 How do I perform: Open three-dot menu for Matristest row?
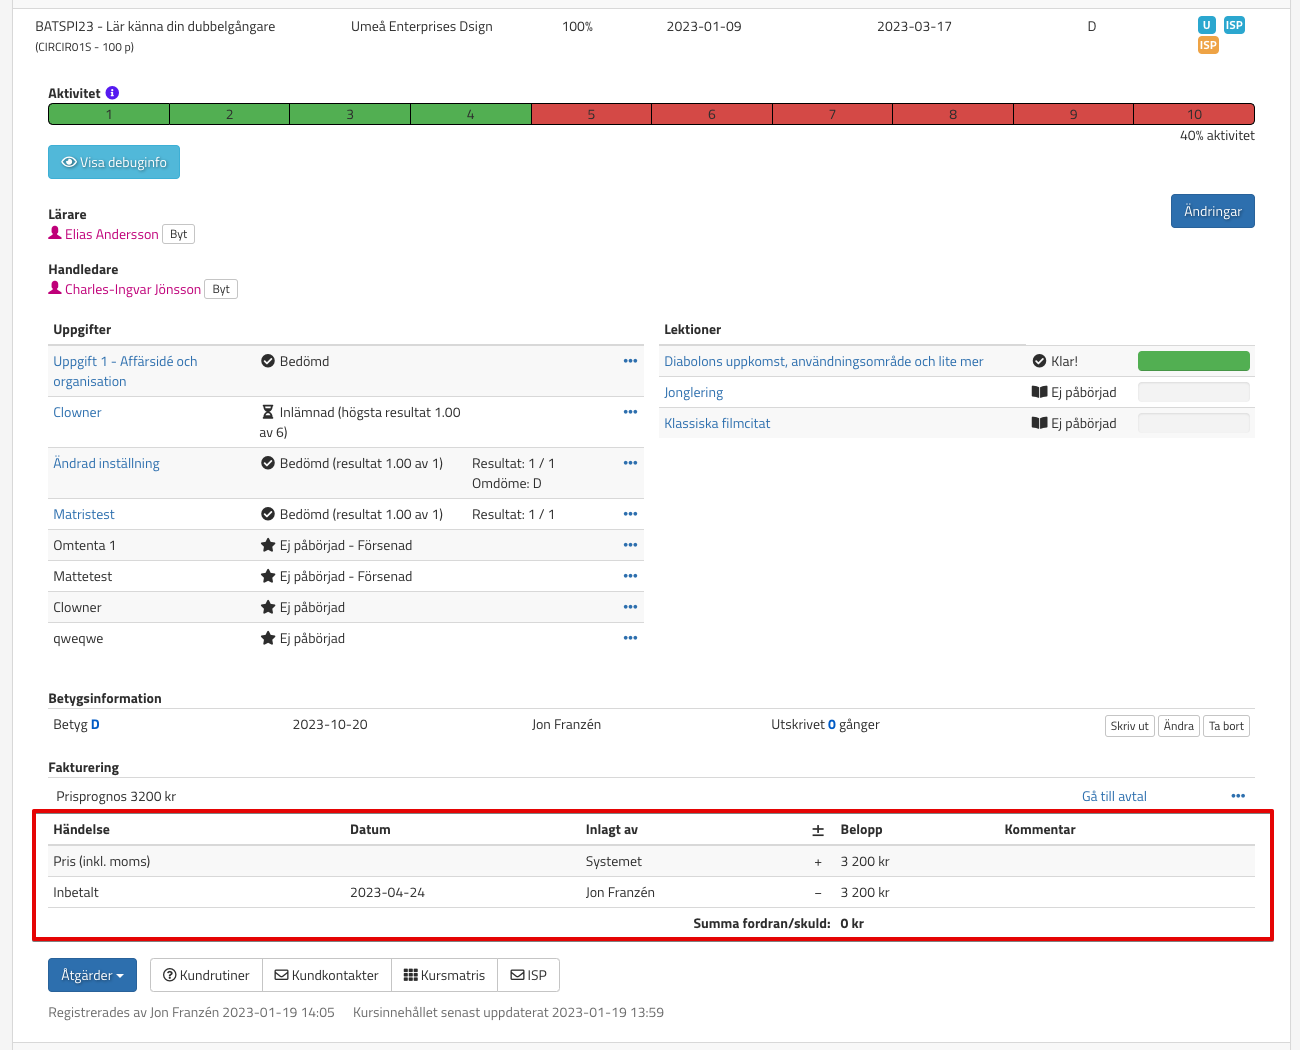(x=630, y=514)
